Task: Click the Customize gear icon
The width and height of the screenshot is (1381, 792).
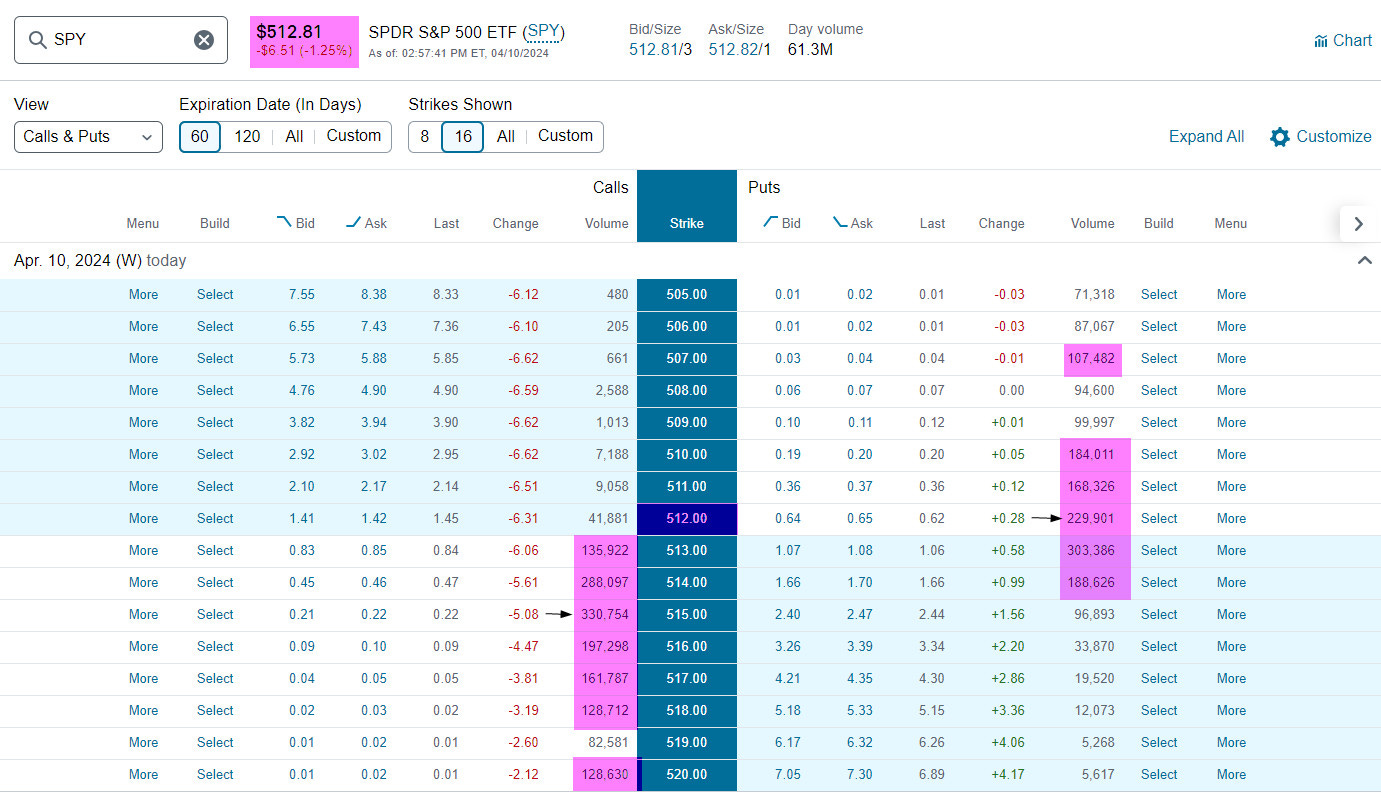Action: [x=1279, y=137]
